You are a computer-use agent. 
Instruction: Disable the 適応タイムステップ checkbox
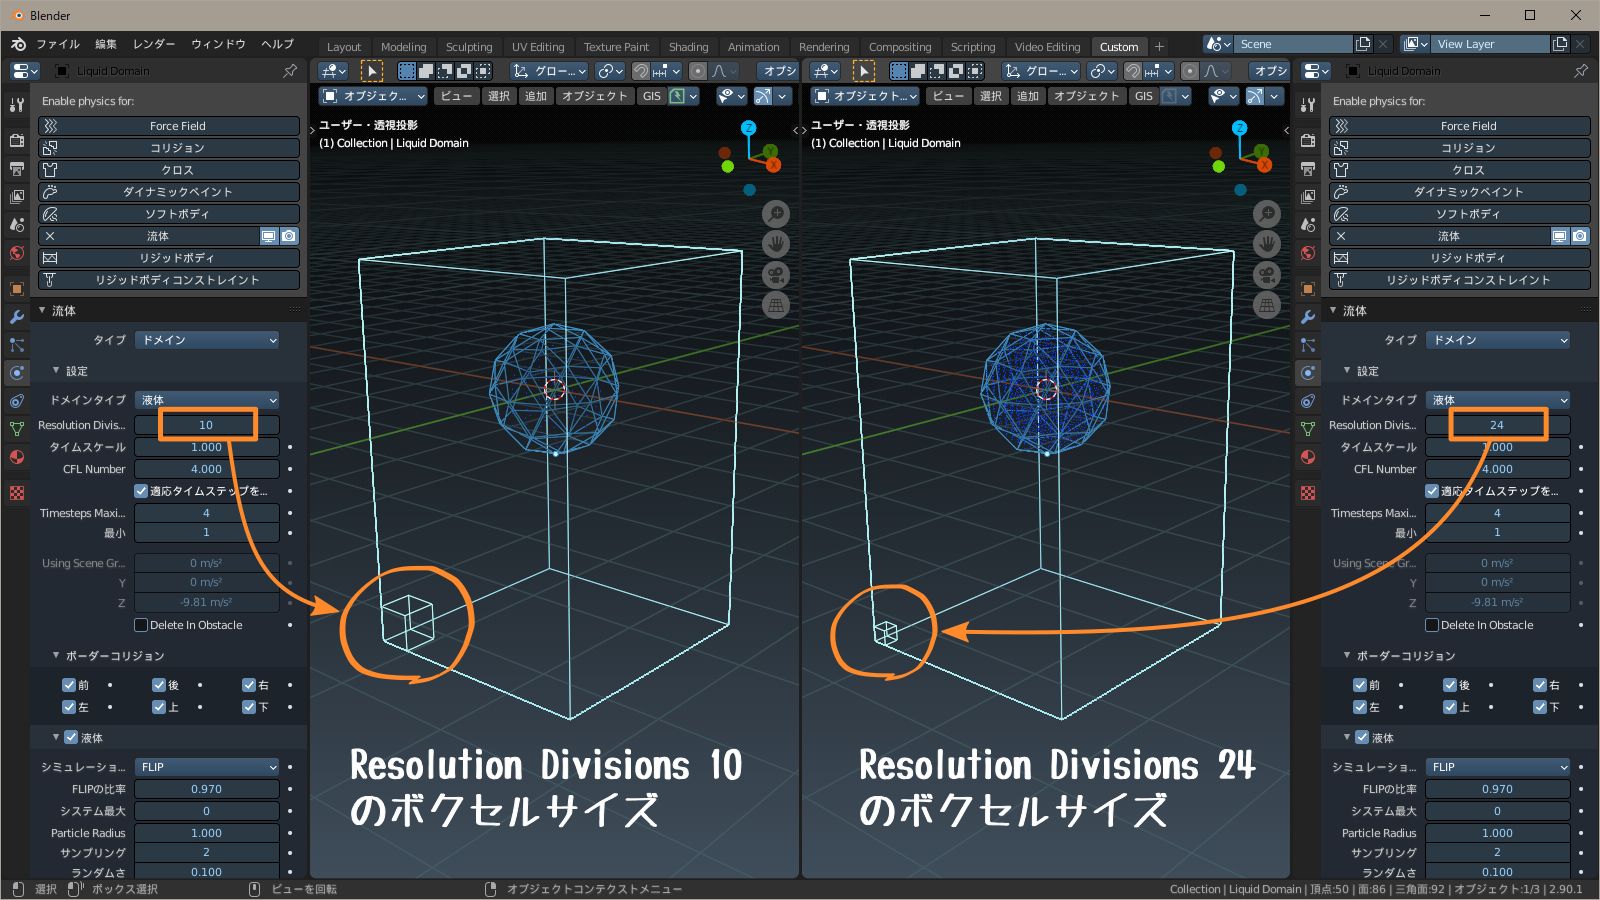click(141, 490)
